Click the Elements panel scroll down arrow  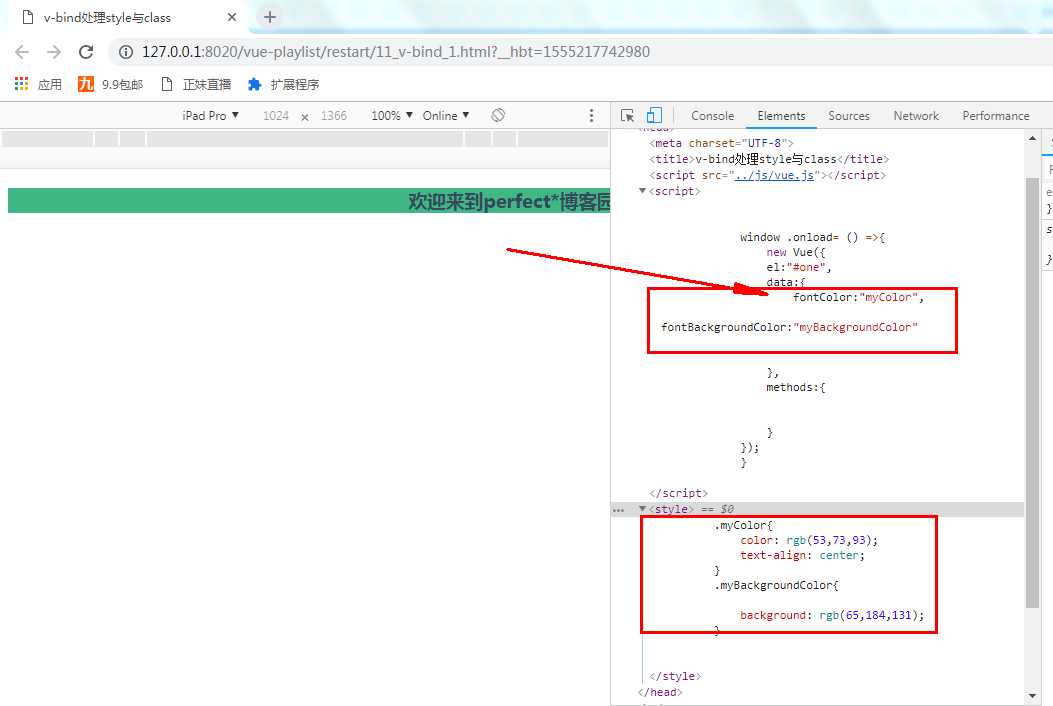coord(1032,696)
